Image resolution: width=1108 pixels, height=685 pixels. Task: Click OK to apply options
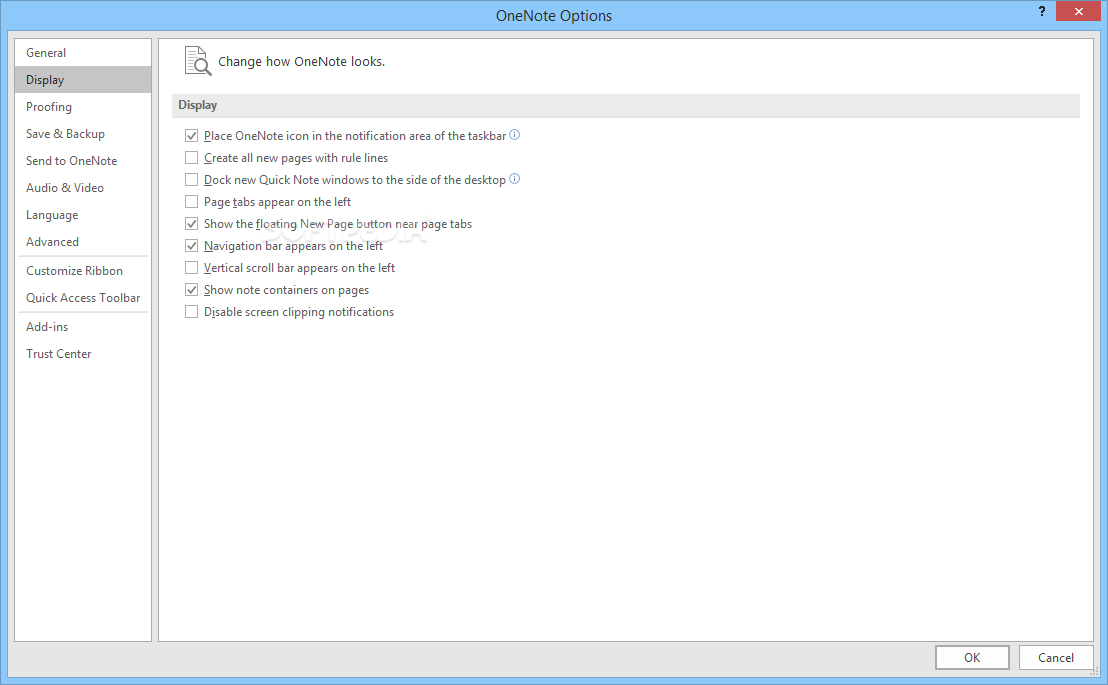972,657
